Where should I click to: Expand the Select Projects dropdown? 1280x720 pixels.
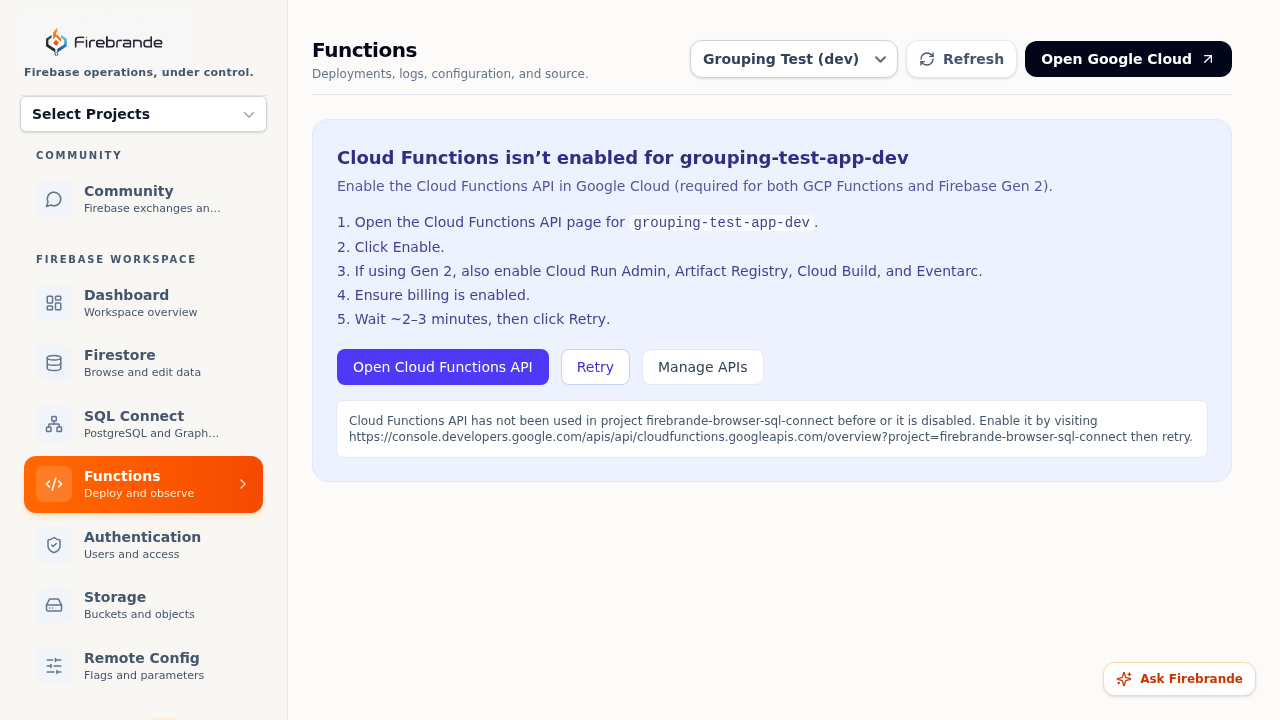[x=143, y=114]
